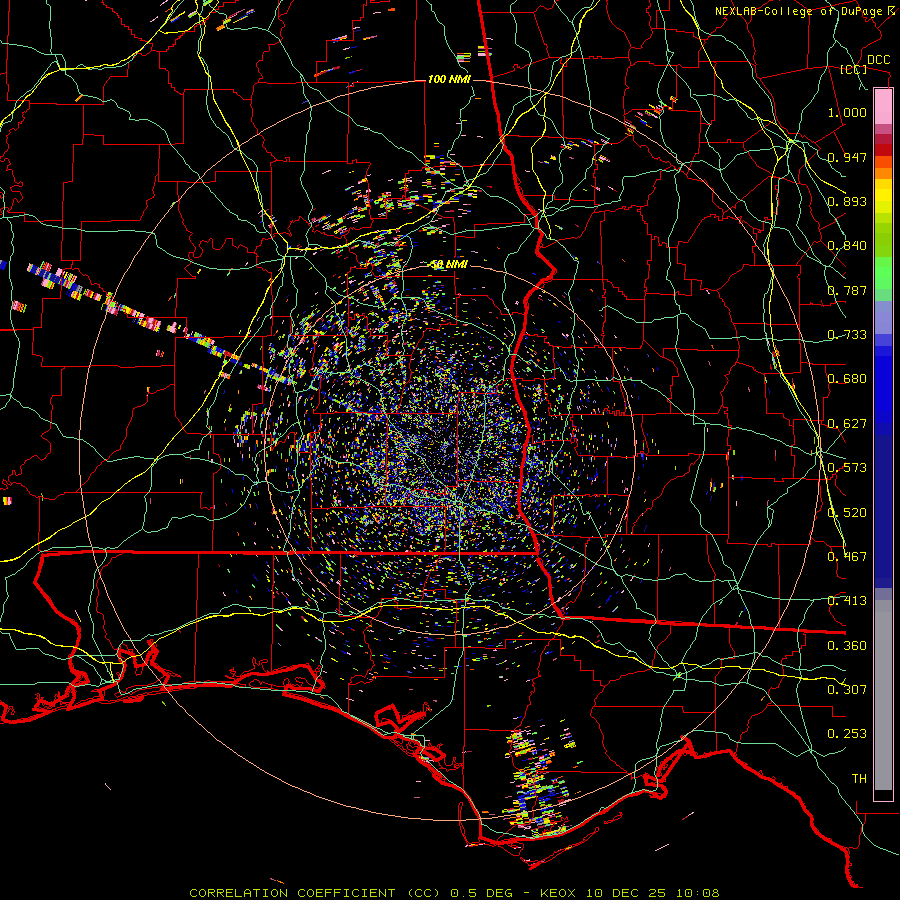This screenshot has width=900, height=900.
Task: Click the DCC product label
Action: pyautogui.click(x=878, y=60)
